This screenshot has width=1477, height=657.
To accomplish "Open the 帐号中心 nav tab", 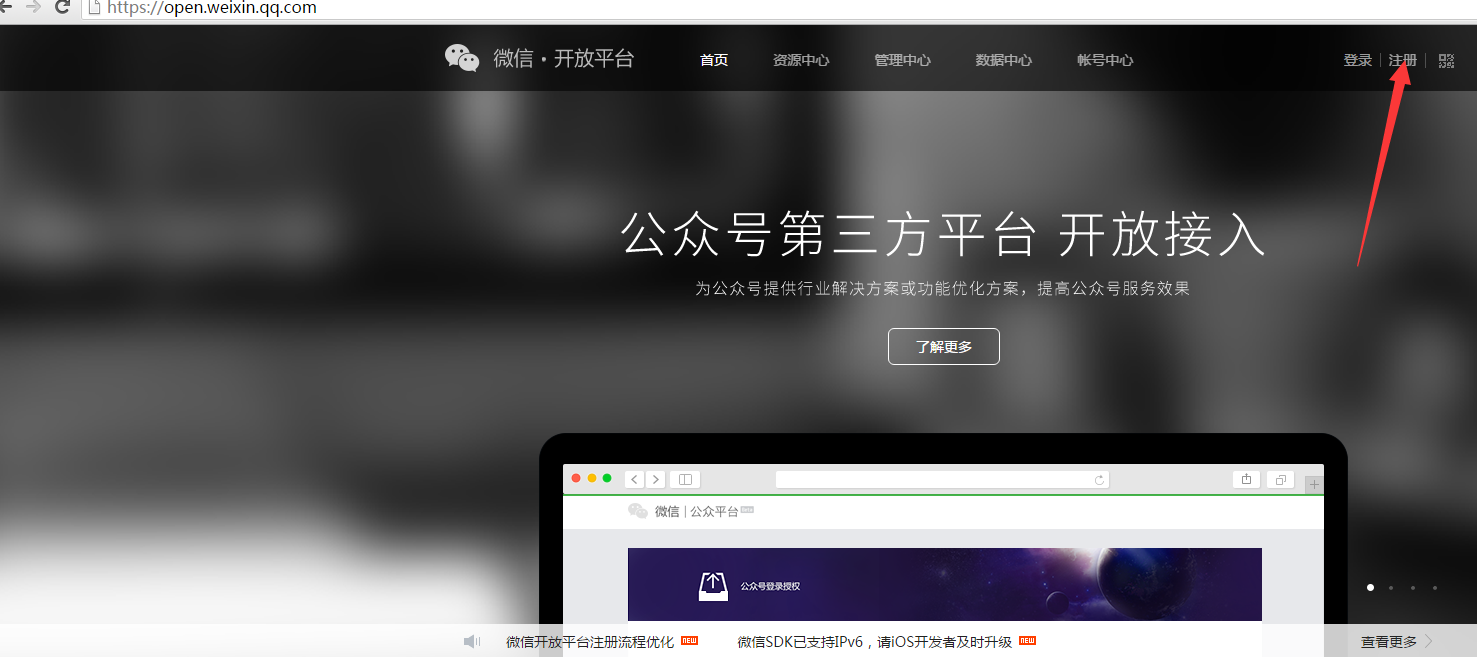I will click(1105, 60).
